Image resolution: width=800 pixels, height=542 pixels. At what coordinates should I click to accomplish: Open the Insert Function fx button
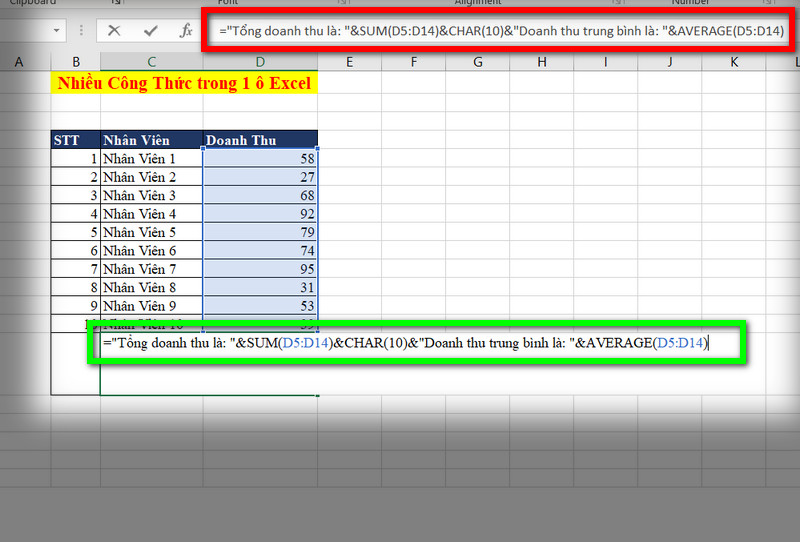[x=186, y=31]
